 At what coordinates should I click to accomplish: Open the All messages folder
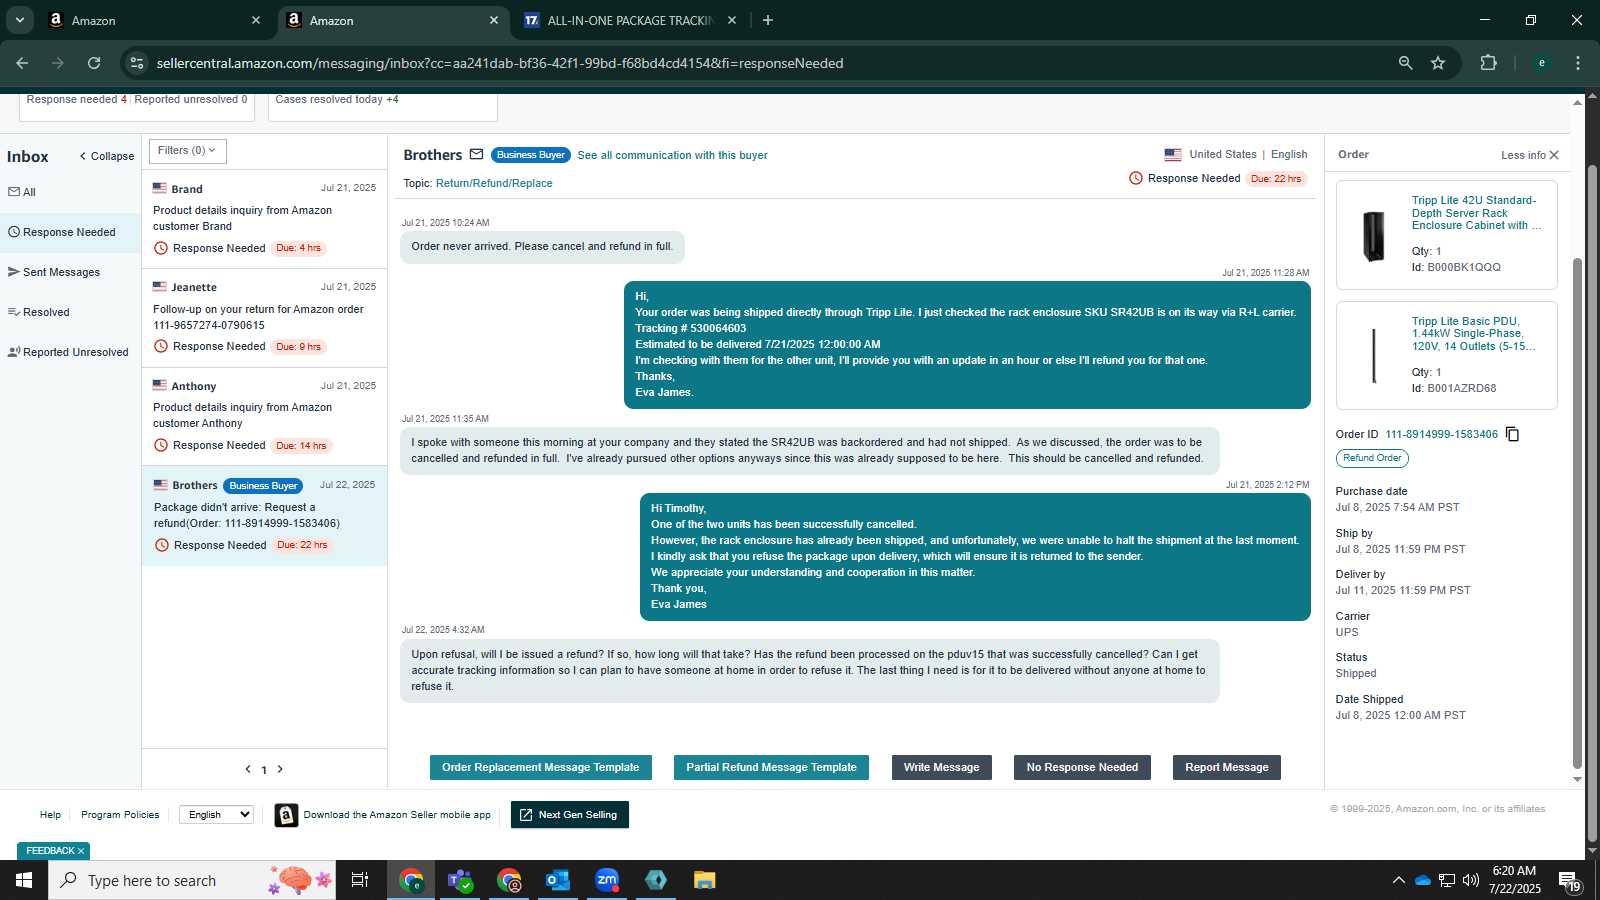22,192
